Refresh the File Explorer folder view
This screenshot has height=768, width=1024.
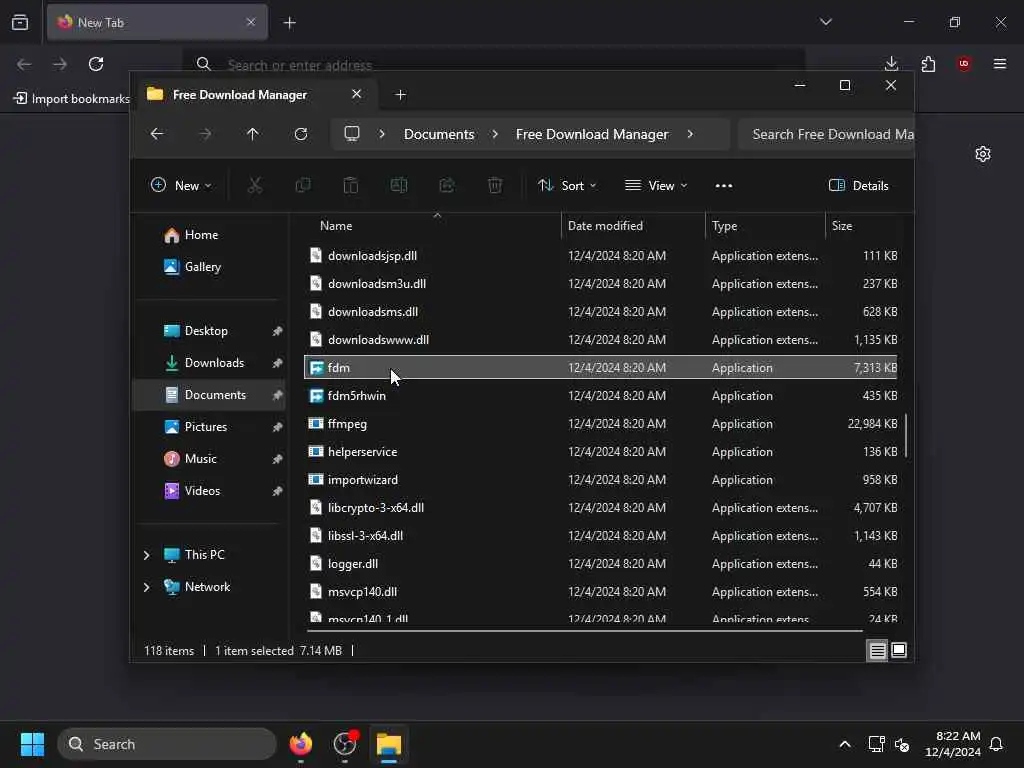(301, 134)
